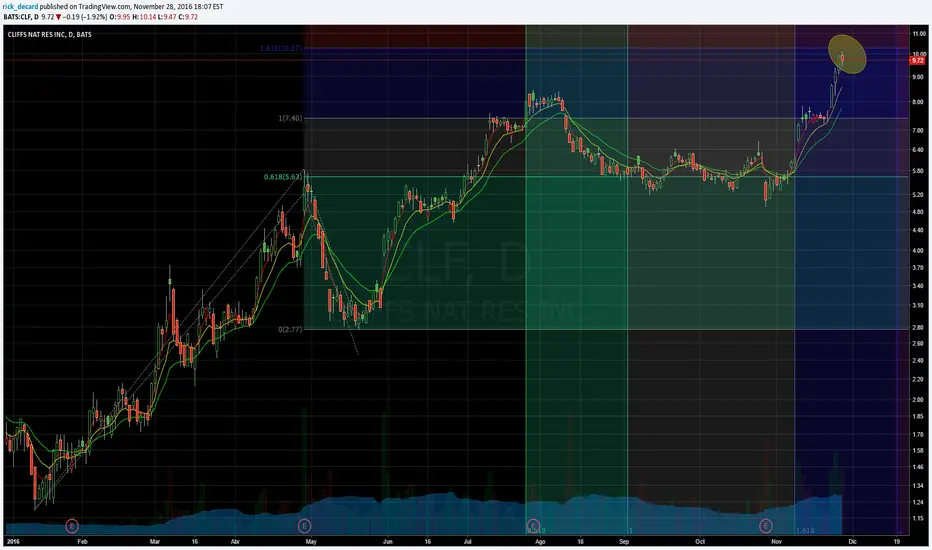Click the earnings E marker near Ago

tap(533, 526)
